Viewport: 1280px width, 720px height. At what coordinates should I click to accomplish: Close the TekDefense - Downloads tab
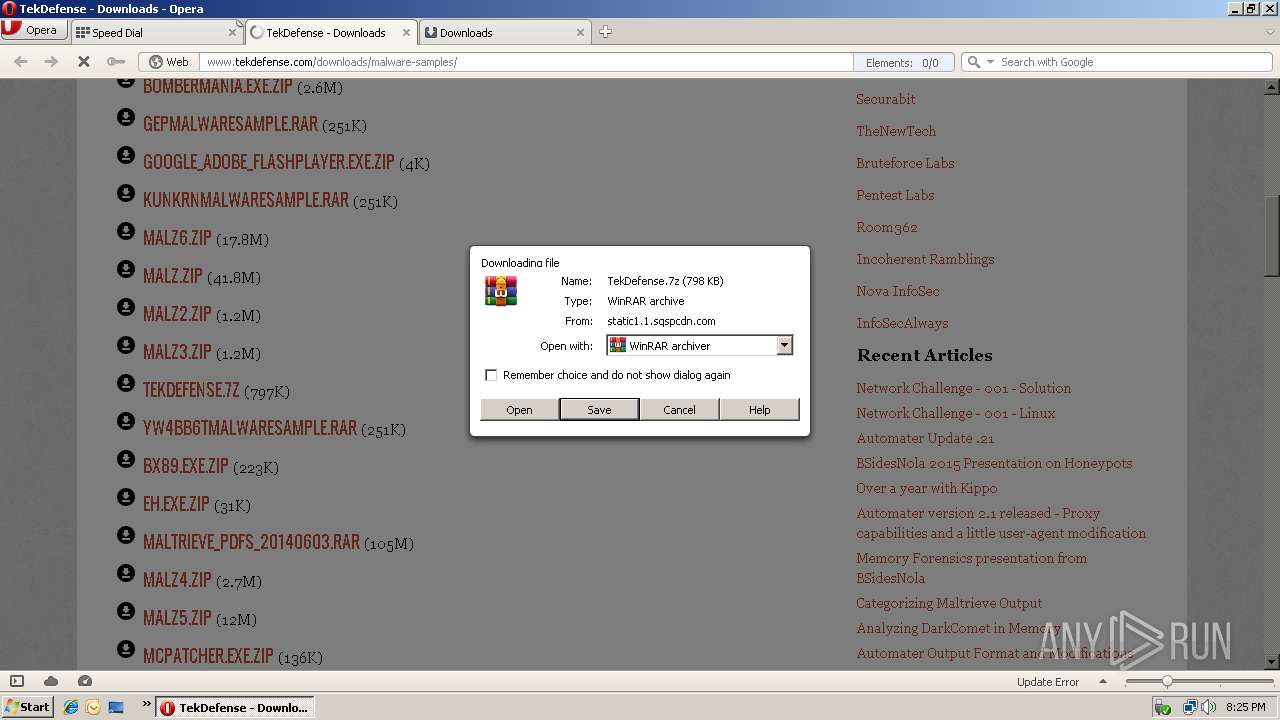(406, 32)
